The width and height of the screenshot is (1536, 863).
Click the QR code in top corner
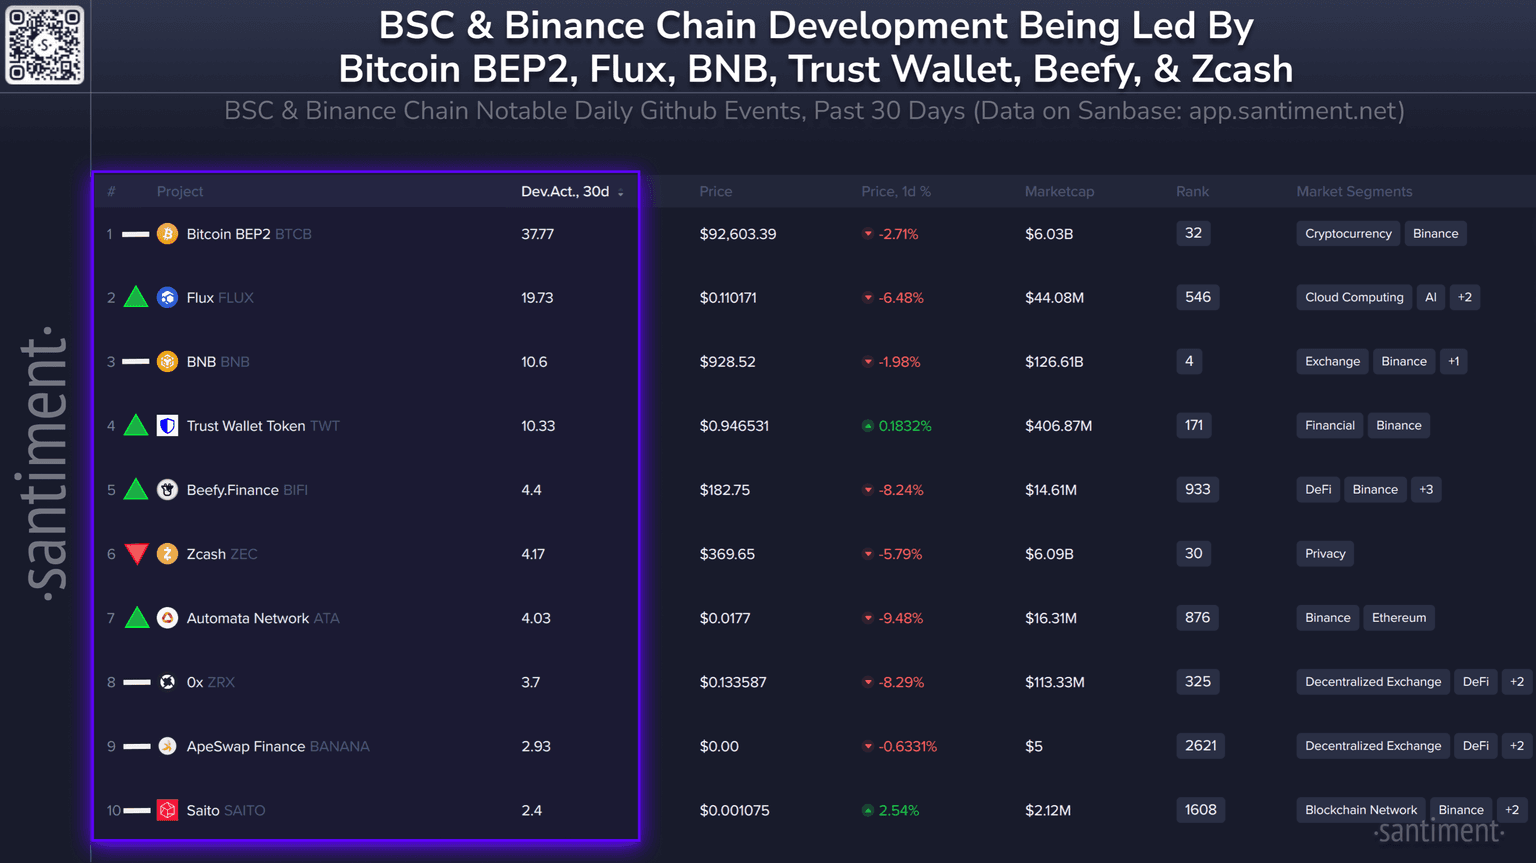click(45, 45)
